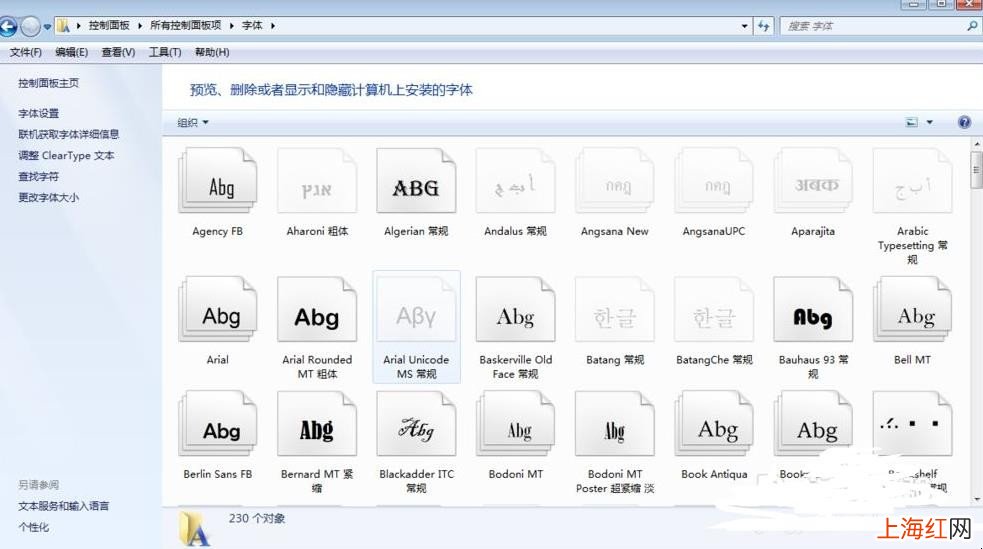
Task: Open the 文本服务和输入语言 link
Action: [x=63, y=506]
